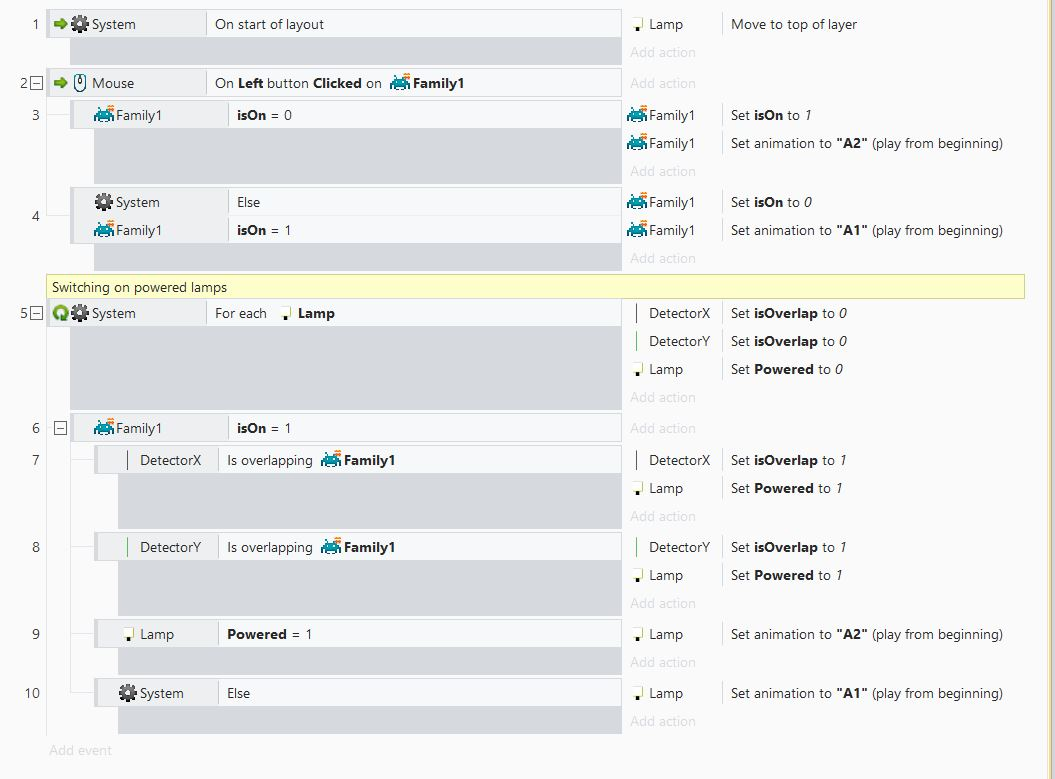
Task: Select the Switching on powered lamps comment
Action: pos(535,287)
